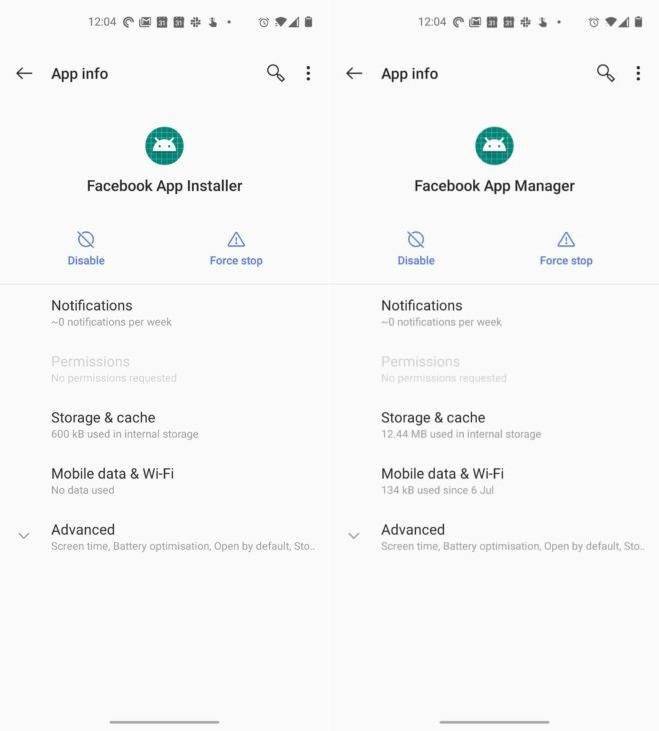Open Storage & cache showing 600 kB
The height and width of the screenshot is (731, 659).
point(165,425)
